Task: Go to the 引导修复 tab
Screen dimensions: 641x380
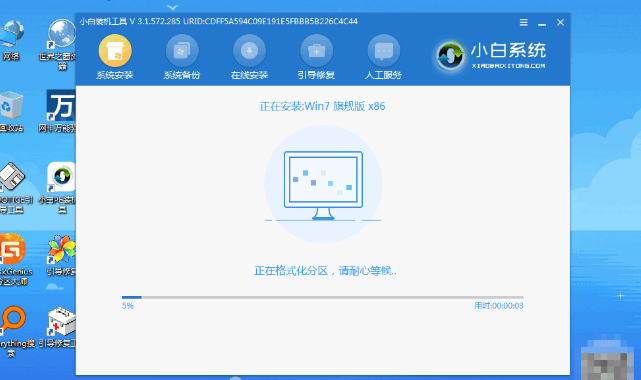Action: click(316, 58)
